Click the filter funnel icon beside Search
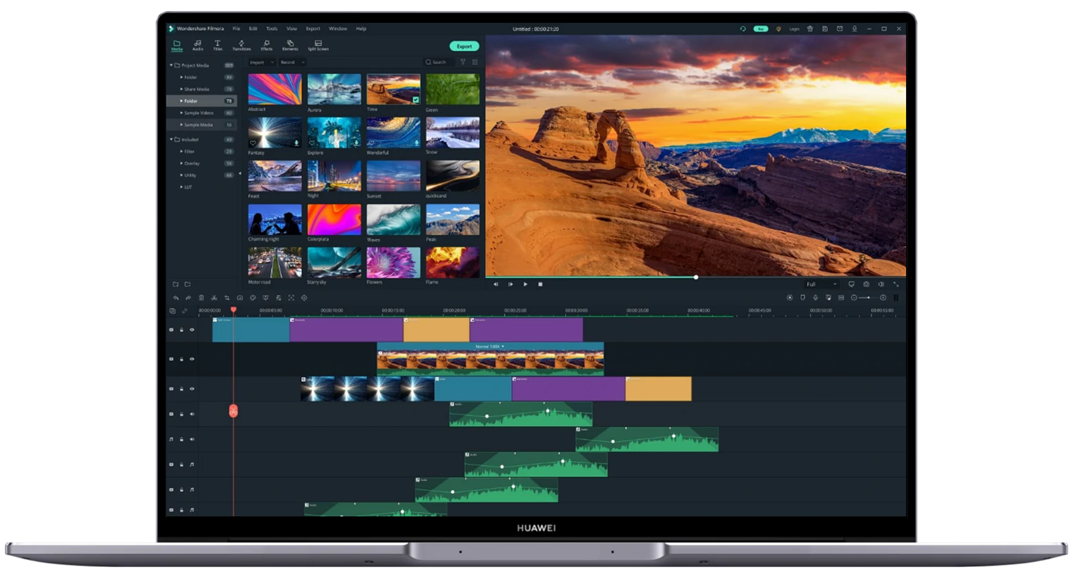Screen dimensions: 1080x573 (462, 62)
